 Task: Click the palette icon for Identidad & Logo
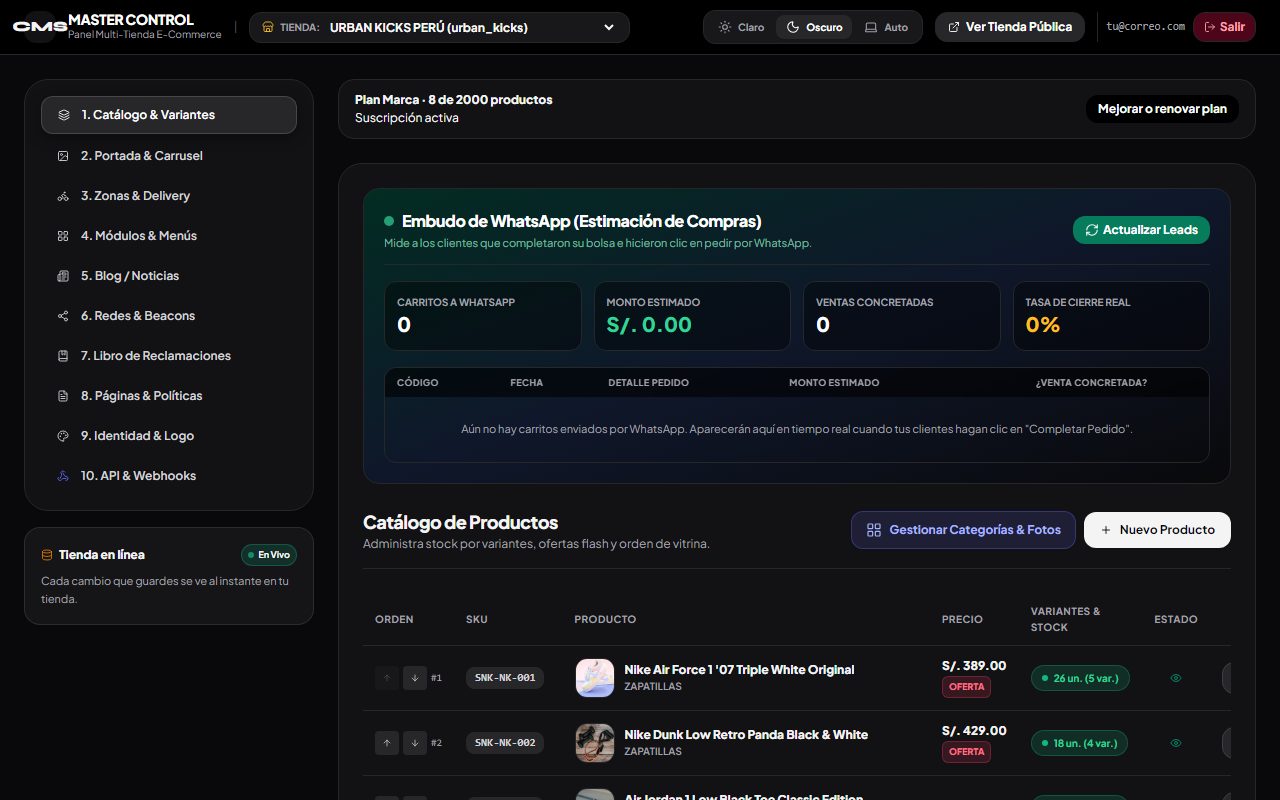(63, 436)
